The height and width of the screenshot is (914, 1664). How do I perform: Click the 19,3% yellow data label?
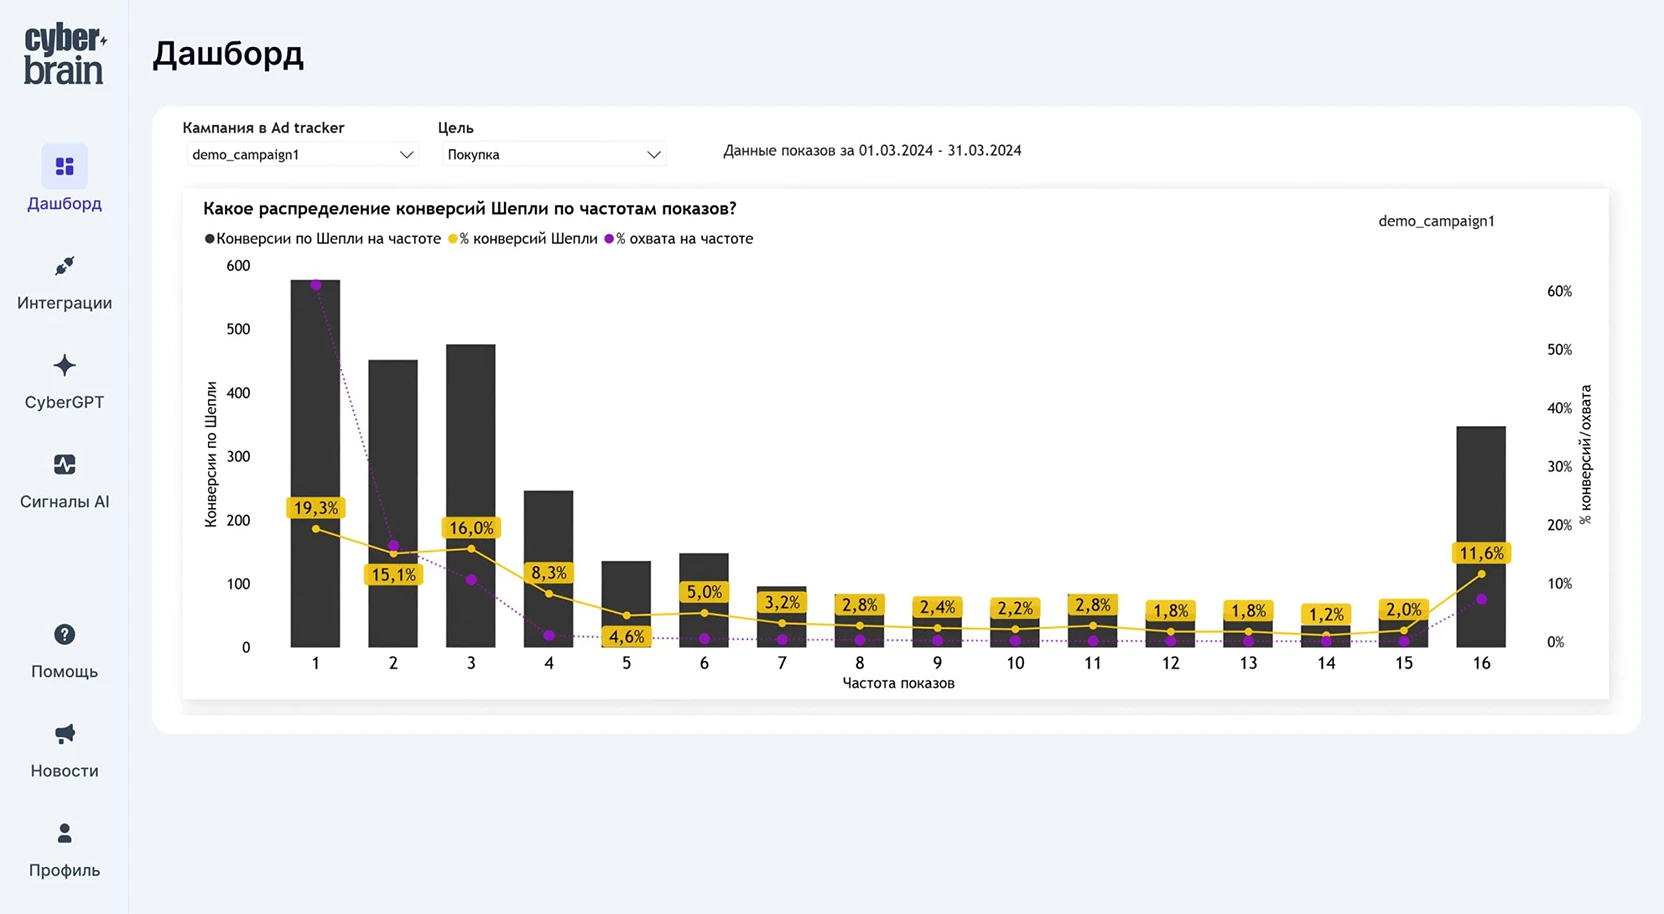point(315,508)
